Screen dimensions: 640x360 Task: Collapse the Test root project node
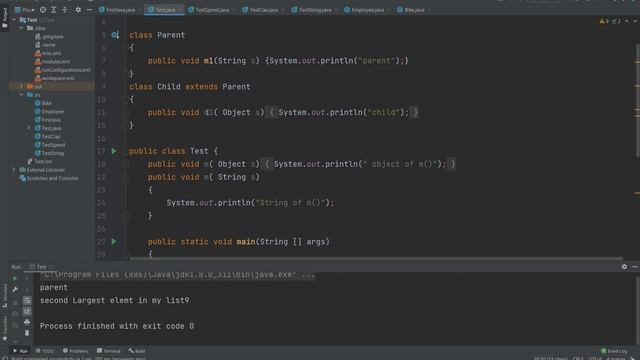[15, 20]
